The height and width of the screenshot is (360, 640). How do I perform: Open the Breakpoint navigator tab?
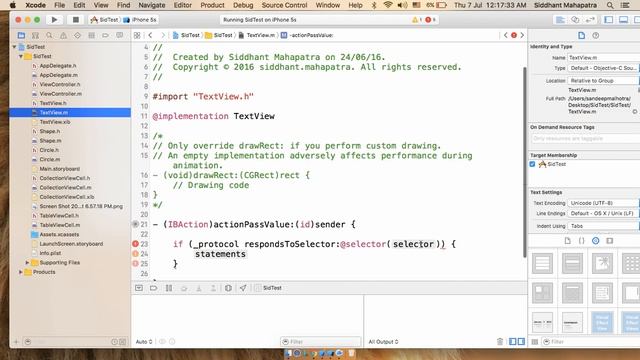point(105,36)
